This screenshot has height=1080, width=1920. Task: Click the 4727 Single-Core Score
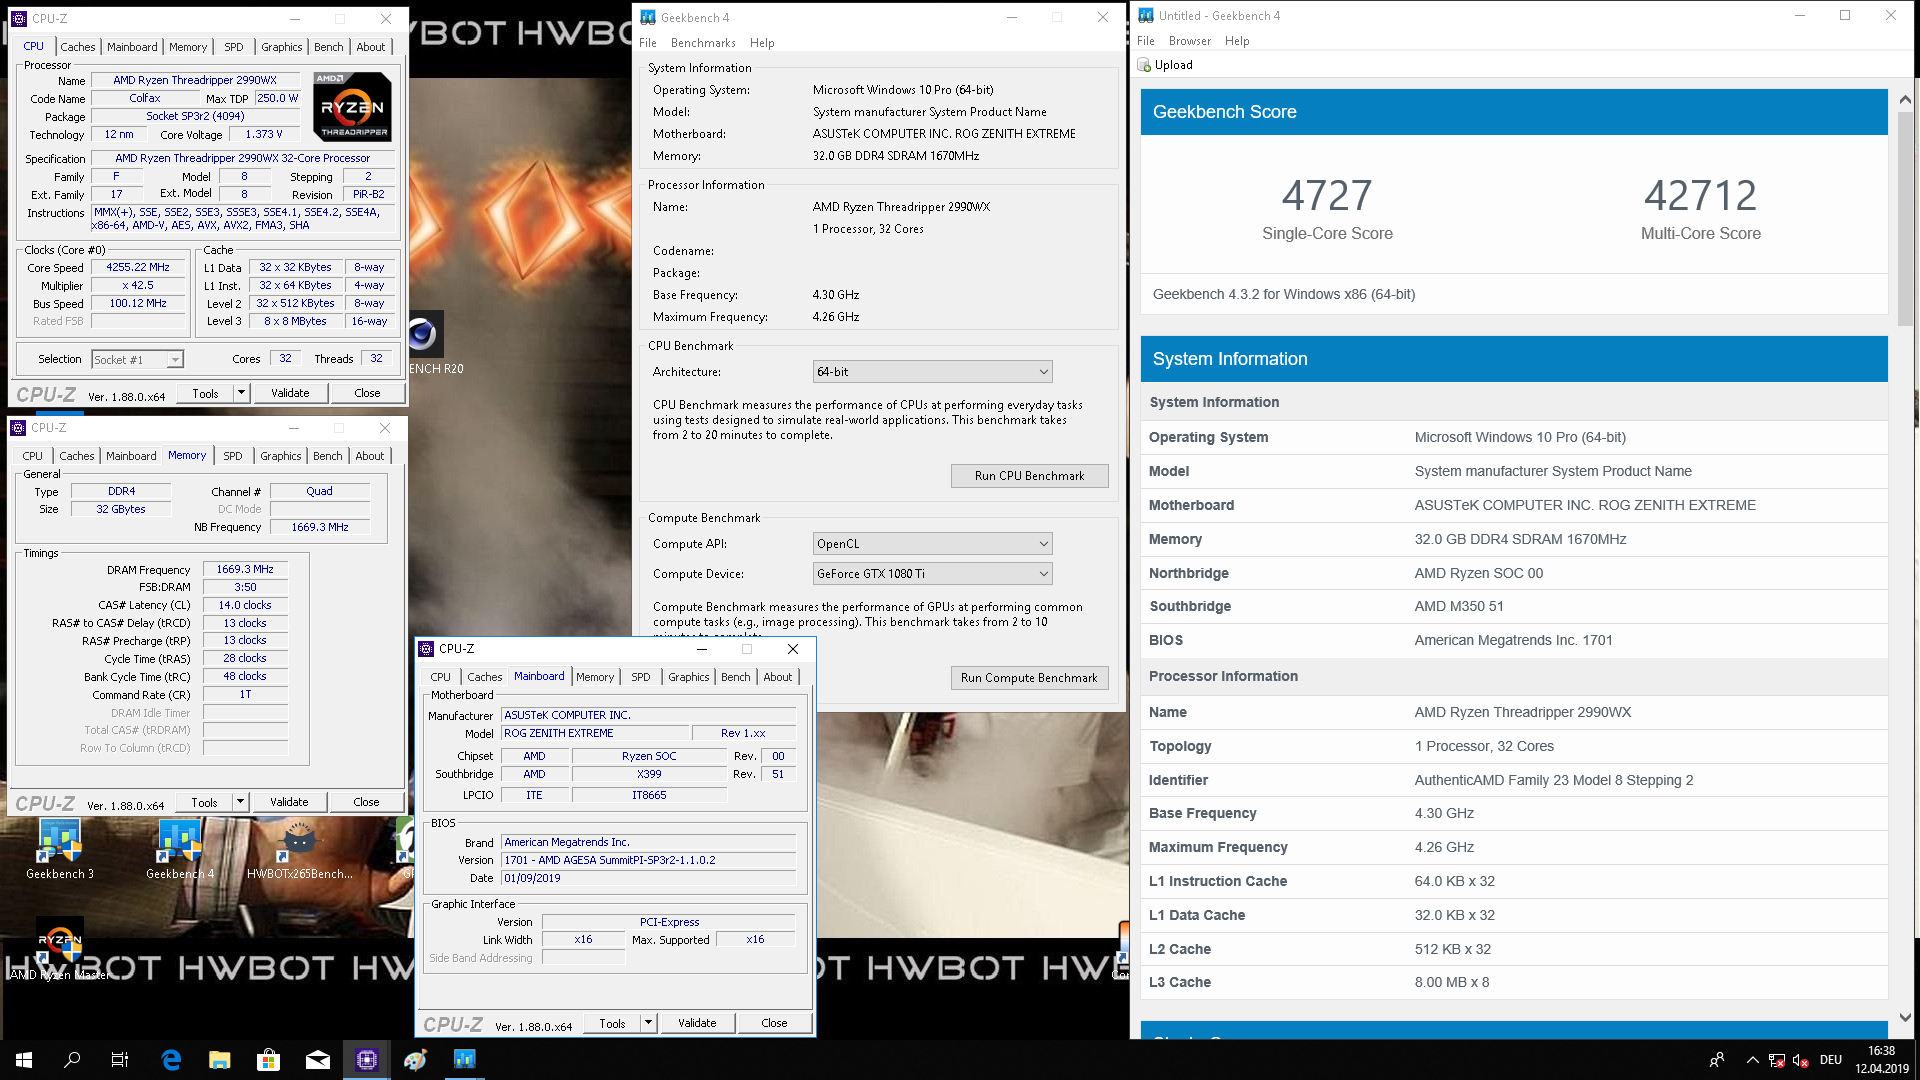pos(1327,196)
